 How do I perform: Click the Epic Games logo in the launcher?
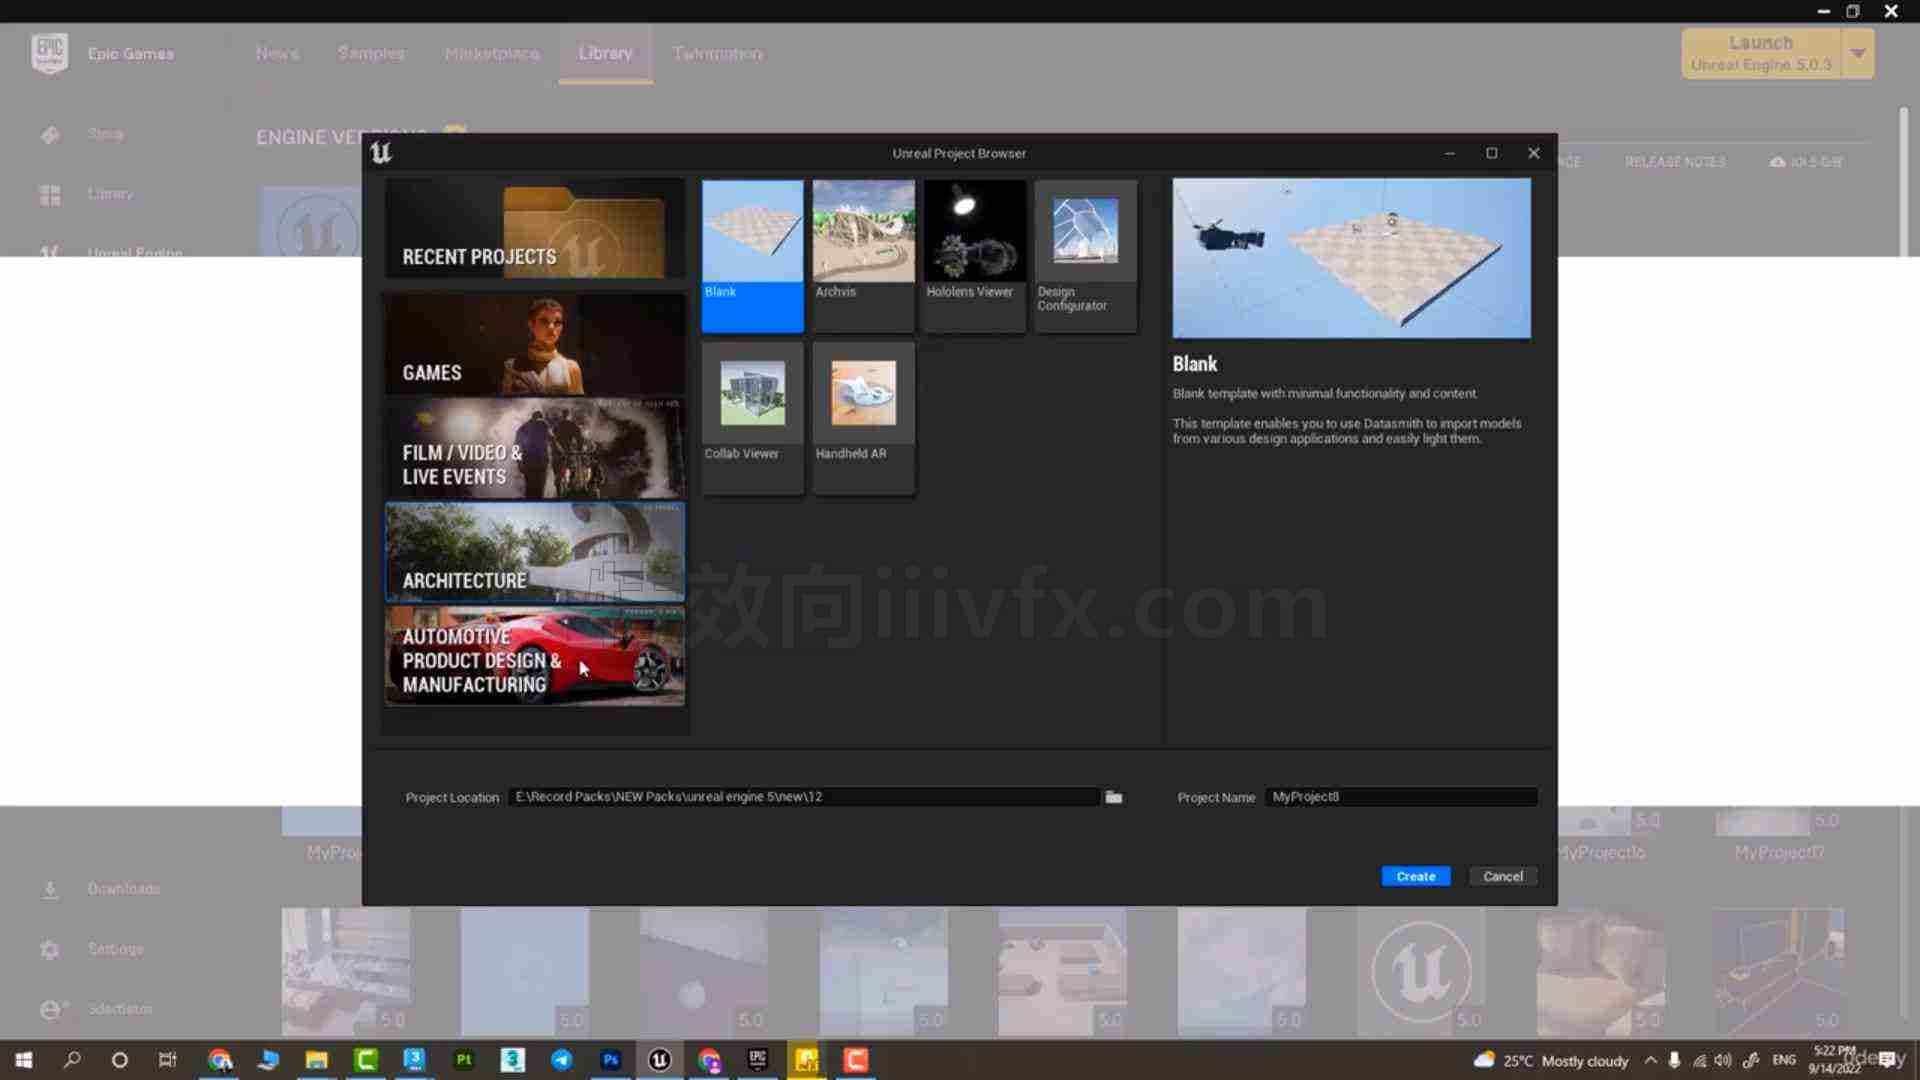[x=49, y=53]
